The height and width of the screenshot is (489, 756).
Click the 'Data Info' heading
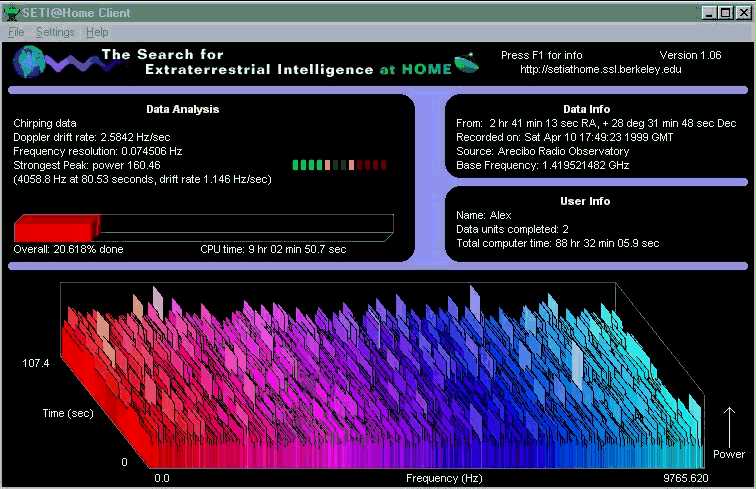(586, 109)
